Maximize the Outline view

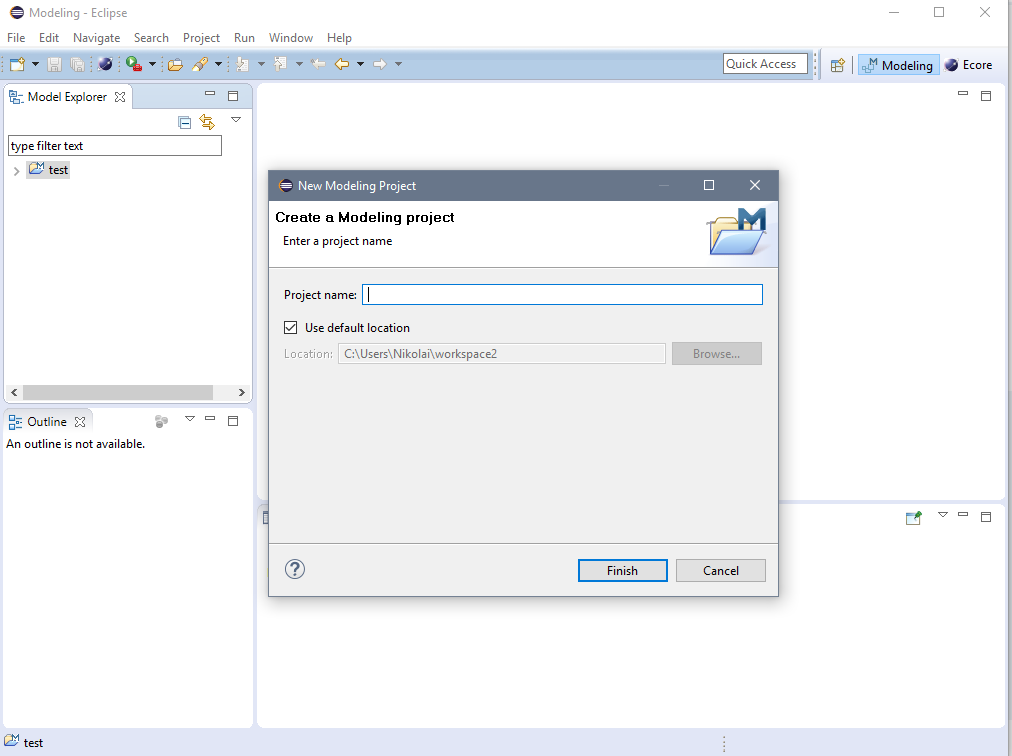pyautogui.click(x=233, y=421)
